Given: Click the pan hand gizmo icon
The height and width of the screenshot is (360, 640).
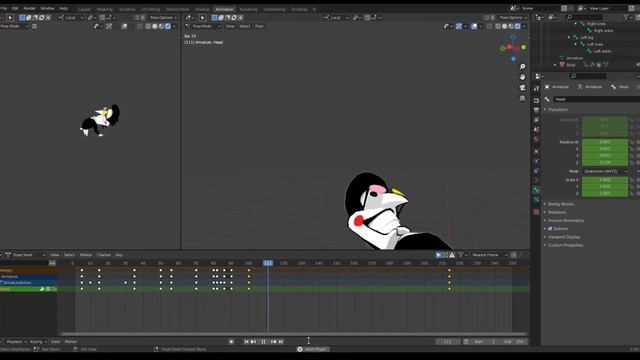Looking at the screenshot, I should [522, 77].
